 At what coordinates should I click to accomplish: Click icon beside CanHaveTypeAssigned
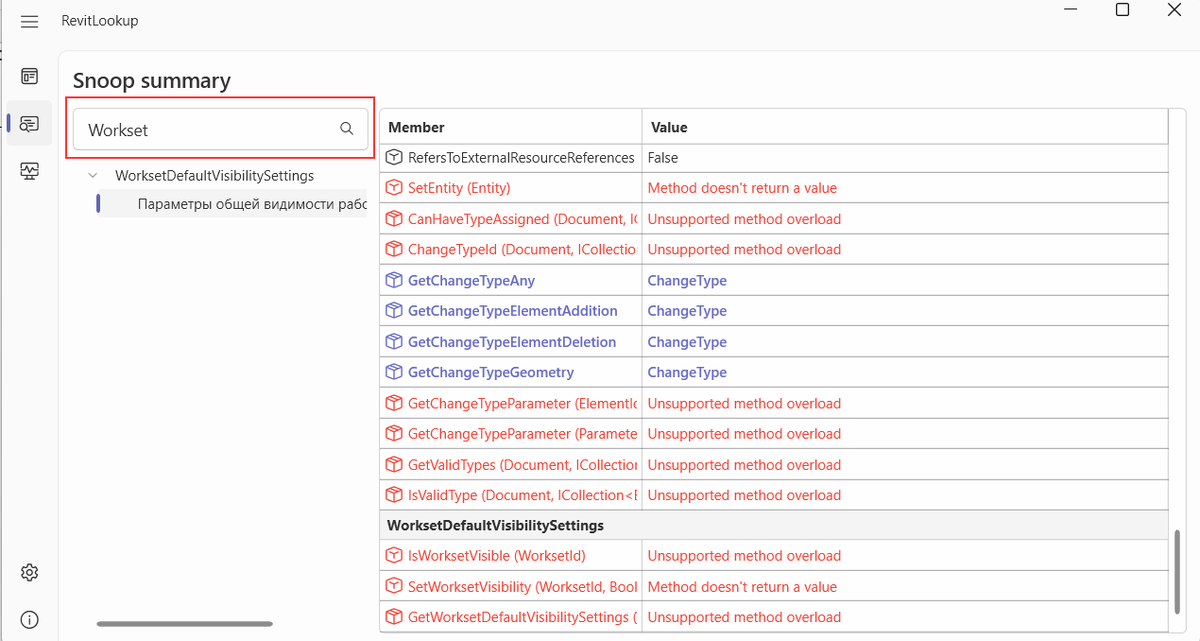point(394,219)
